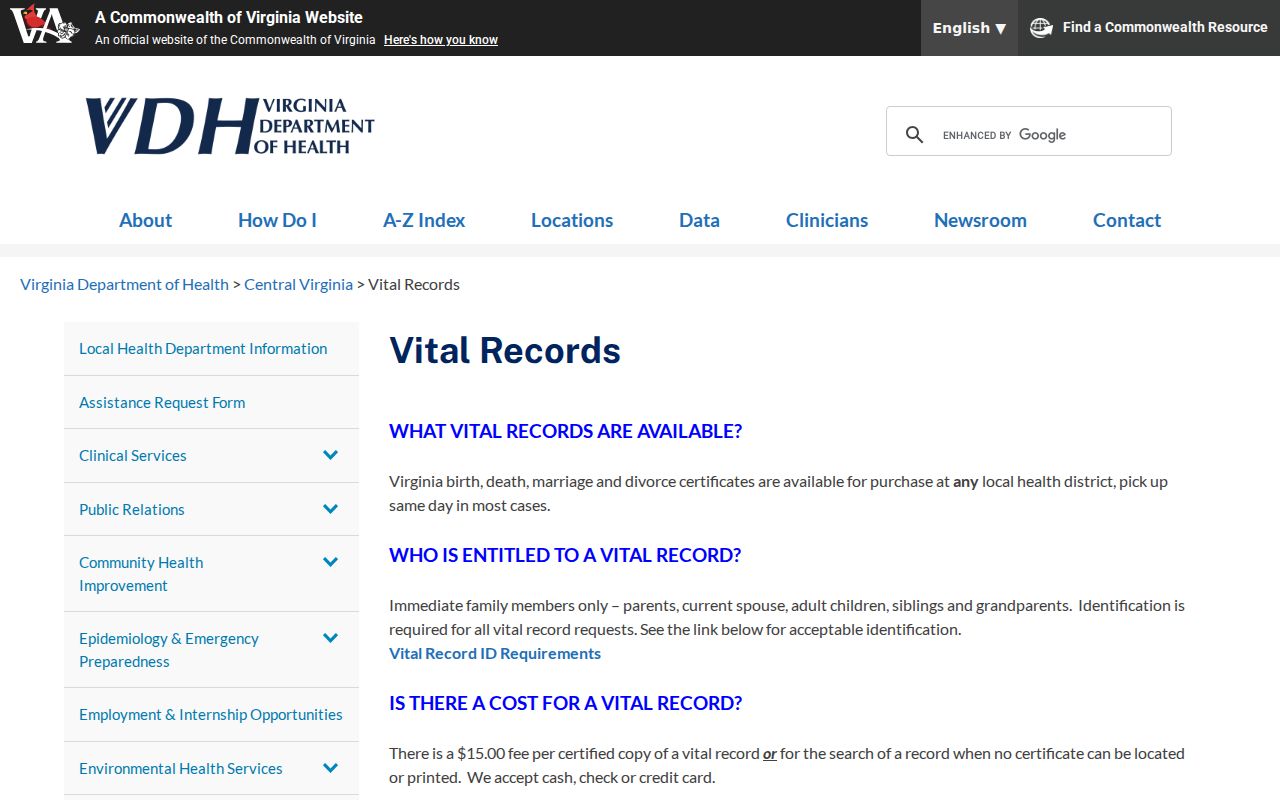The width and height of the screenshot is (1280, 800).
Task: Click heading IS THERE A COST FOR A VITAL RECORD?
Action: click(566, 703)
